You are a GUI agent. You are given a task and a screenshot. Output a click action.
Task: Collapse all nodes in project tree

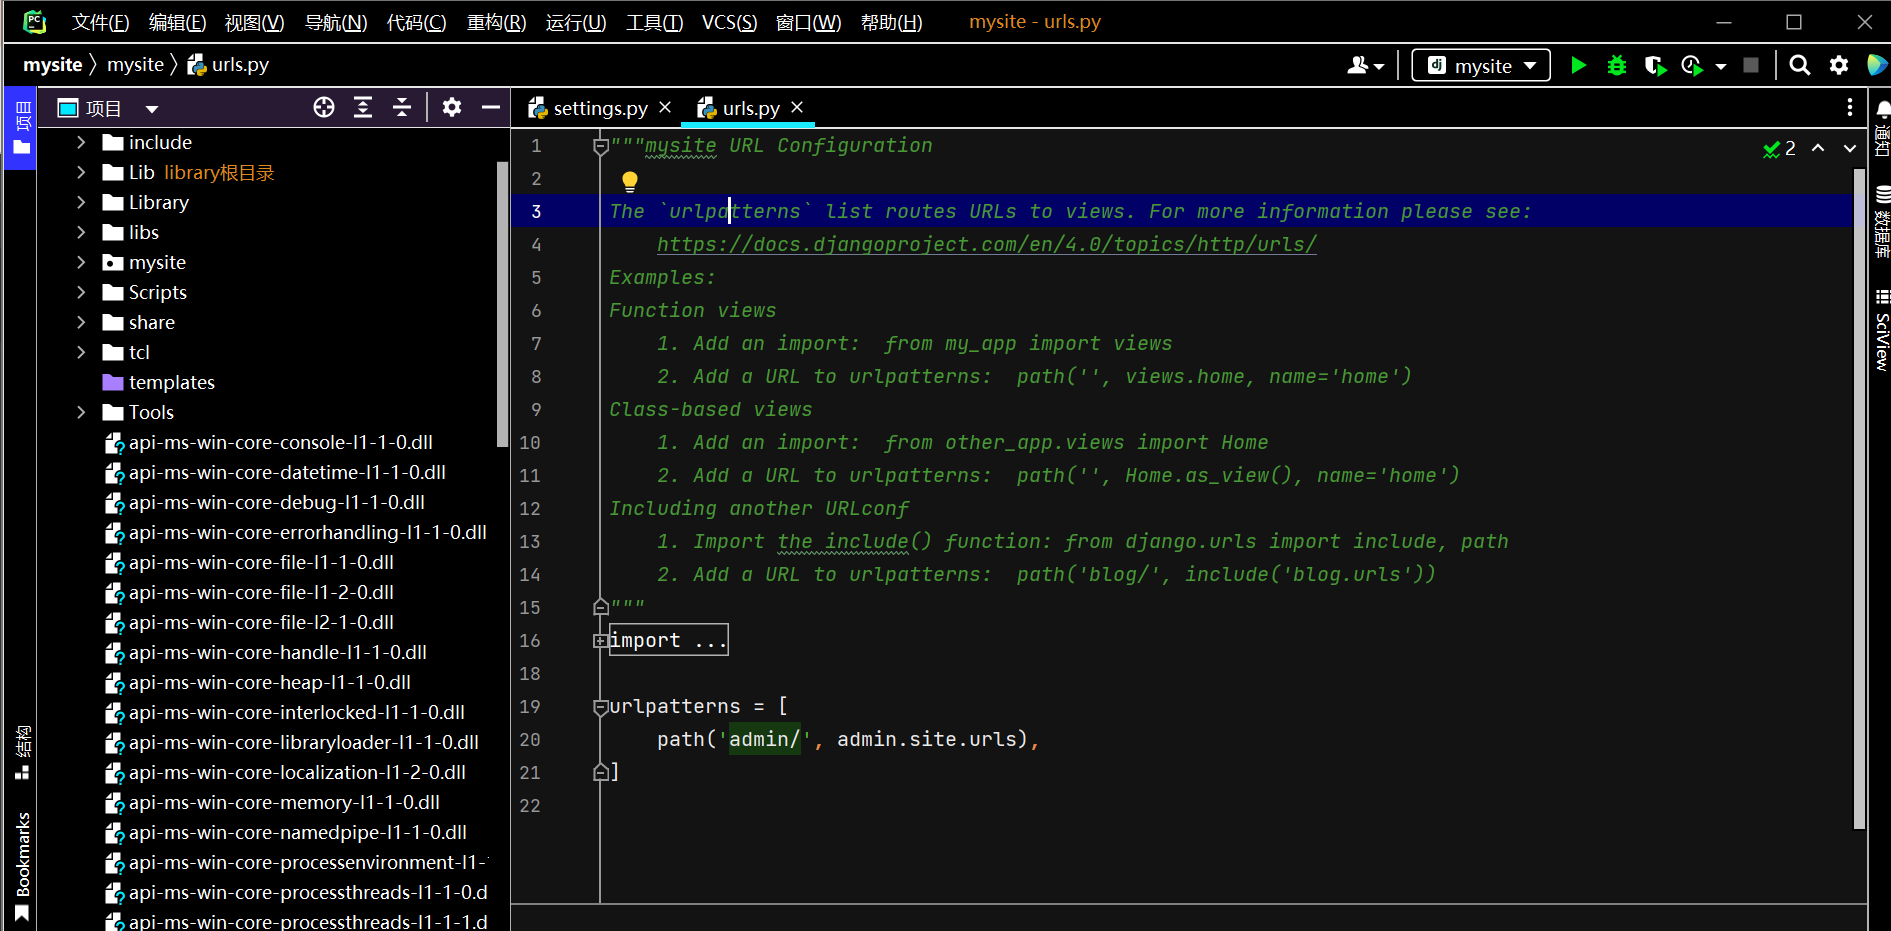pos(402,108)
